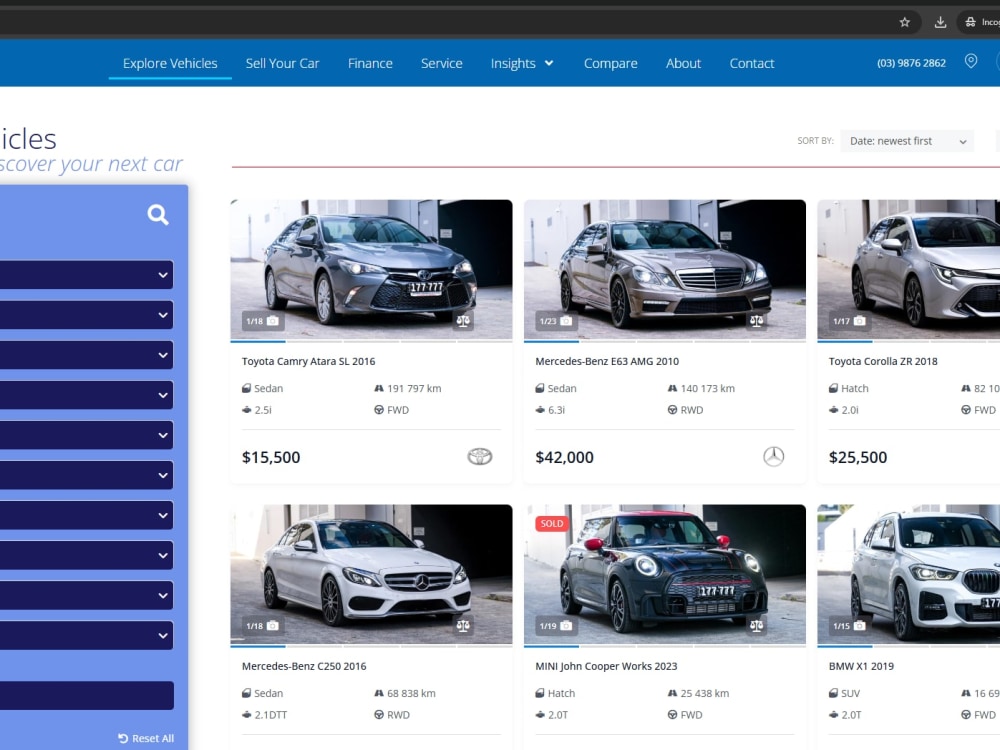This screenshot has width=1000, height=750.
Task: Open the About menu item
Action: 683,63
